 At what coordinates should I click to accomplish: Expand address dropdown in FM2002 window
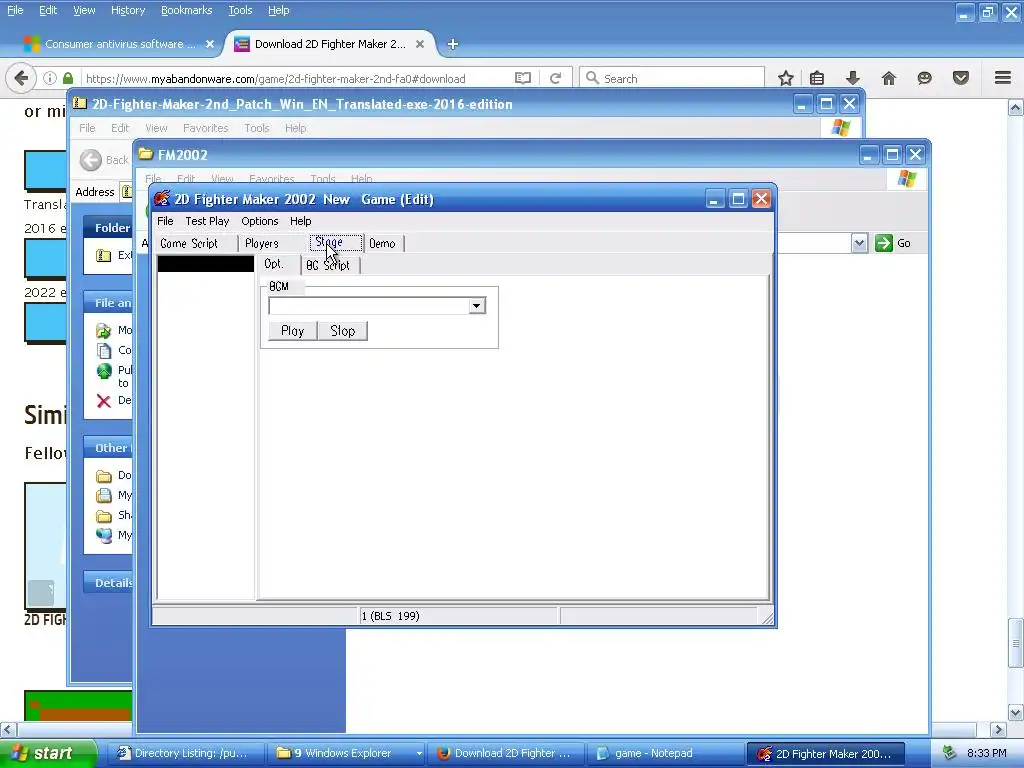[x=859, y=243]
